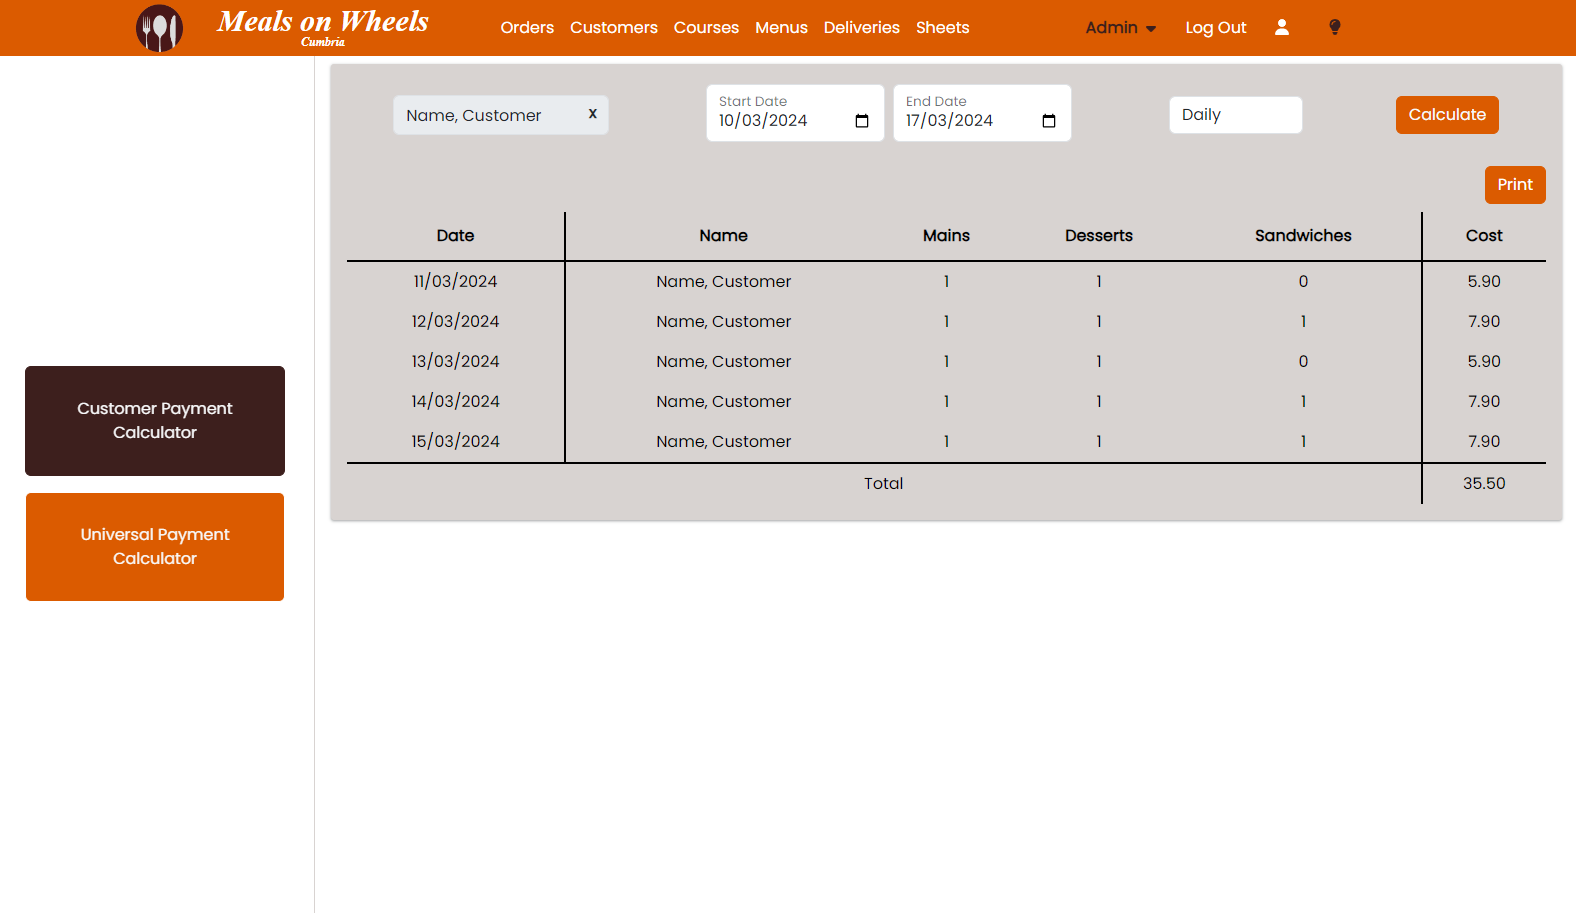Click the End Date field value 17/03/2024
Screen dimensions: 1576x913
pos(950,121)
